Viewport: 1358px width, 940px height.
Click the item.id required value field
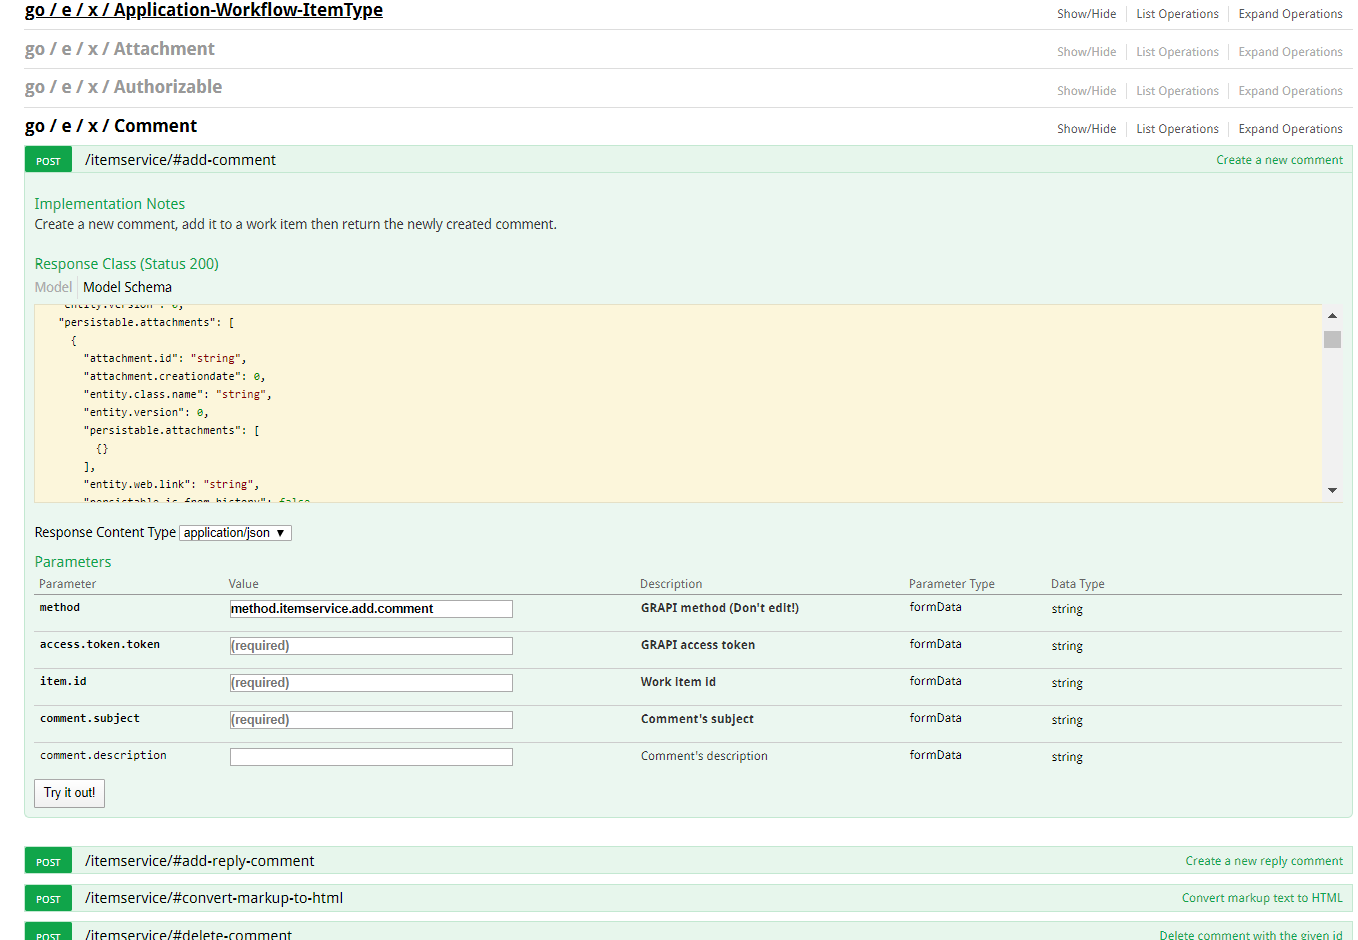coord(370,682)
